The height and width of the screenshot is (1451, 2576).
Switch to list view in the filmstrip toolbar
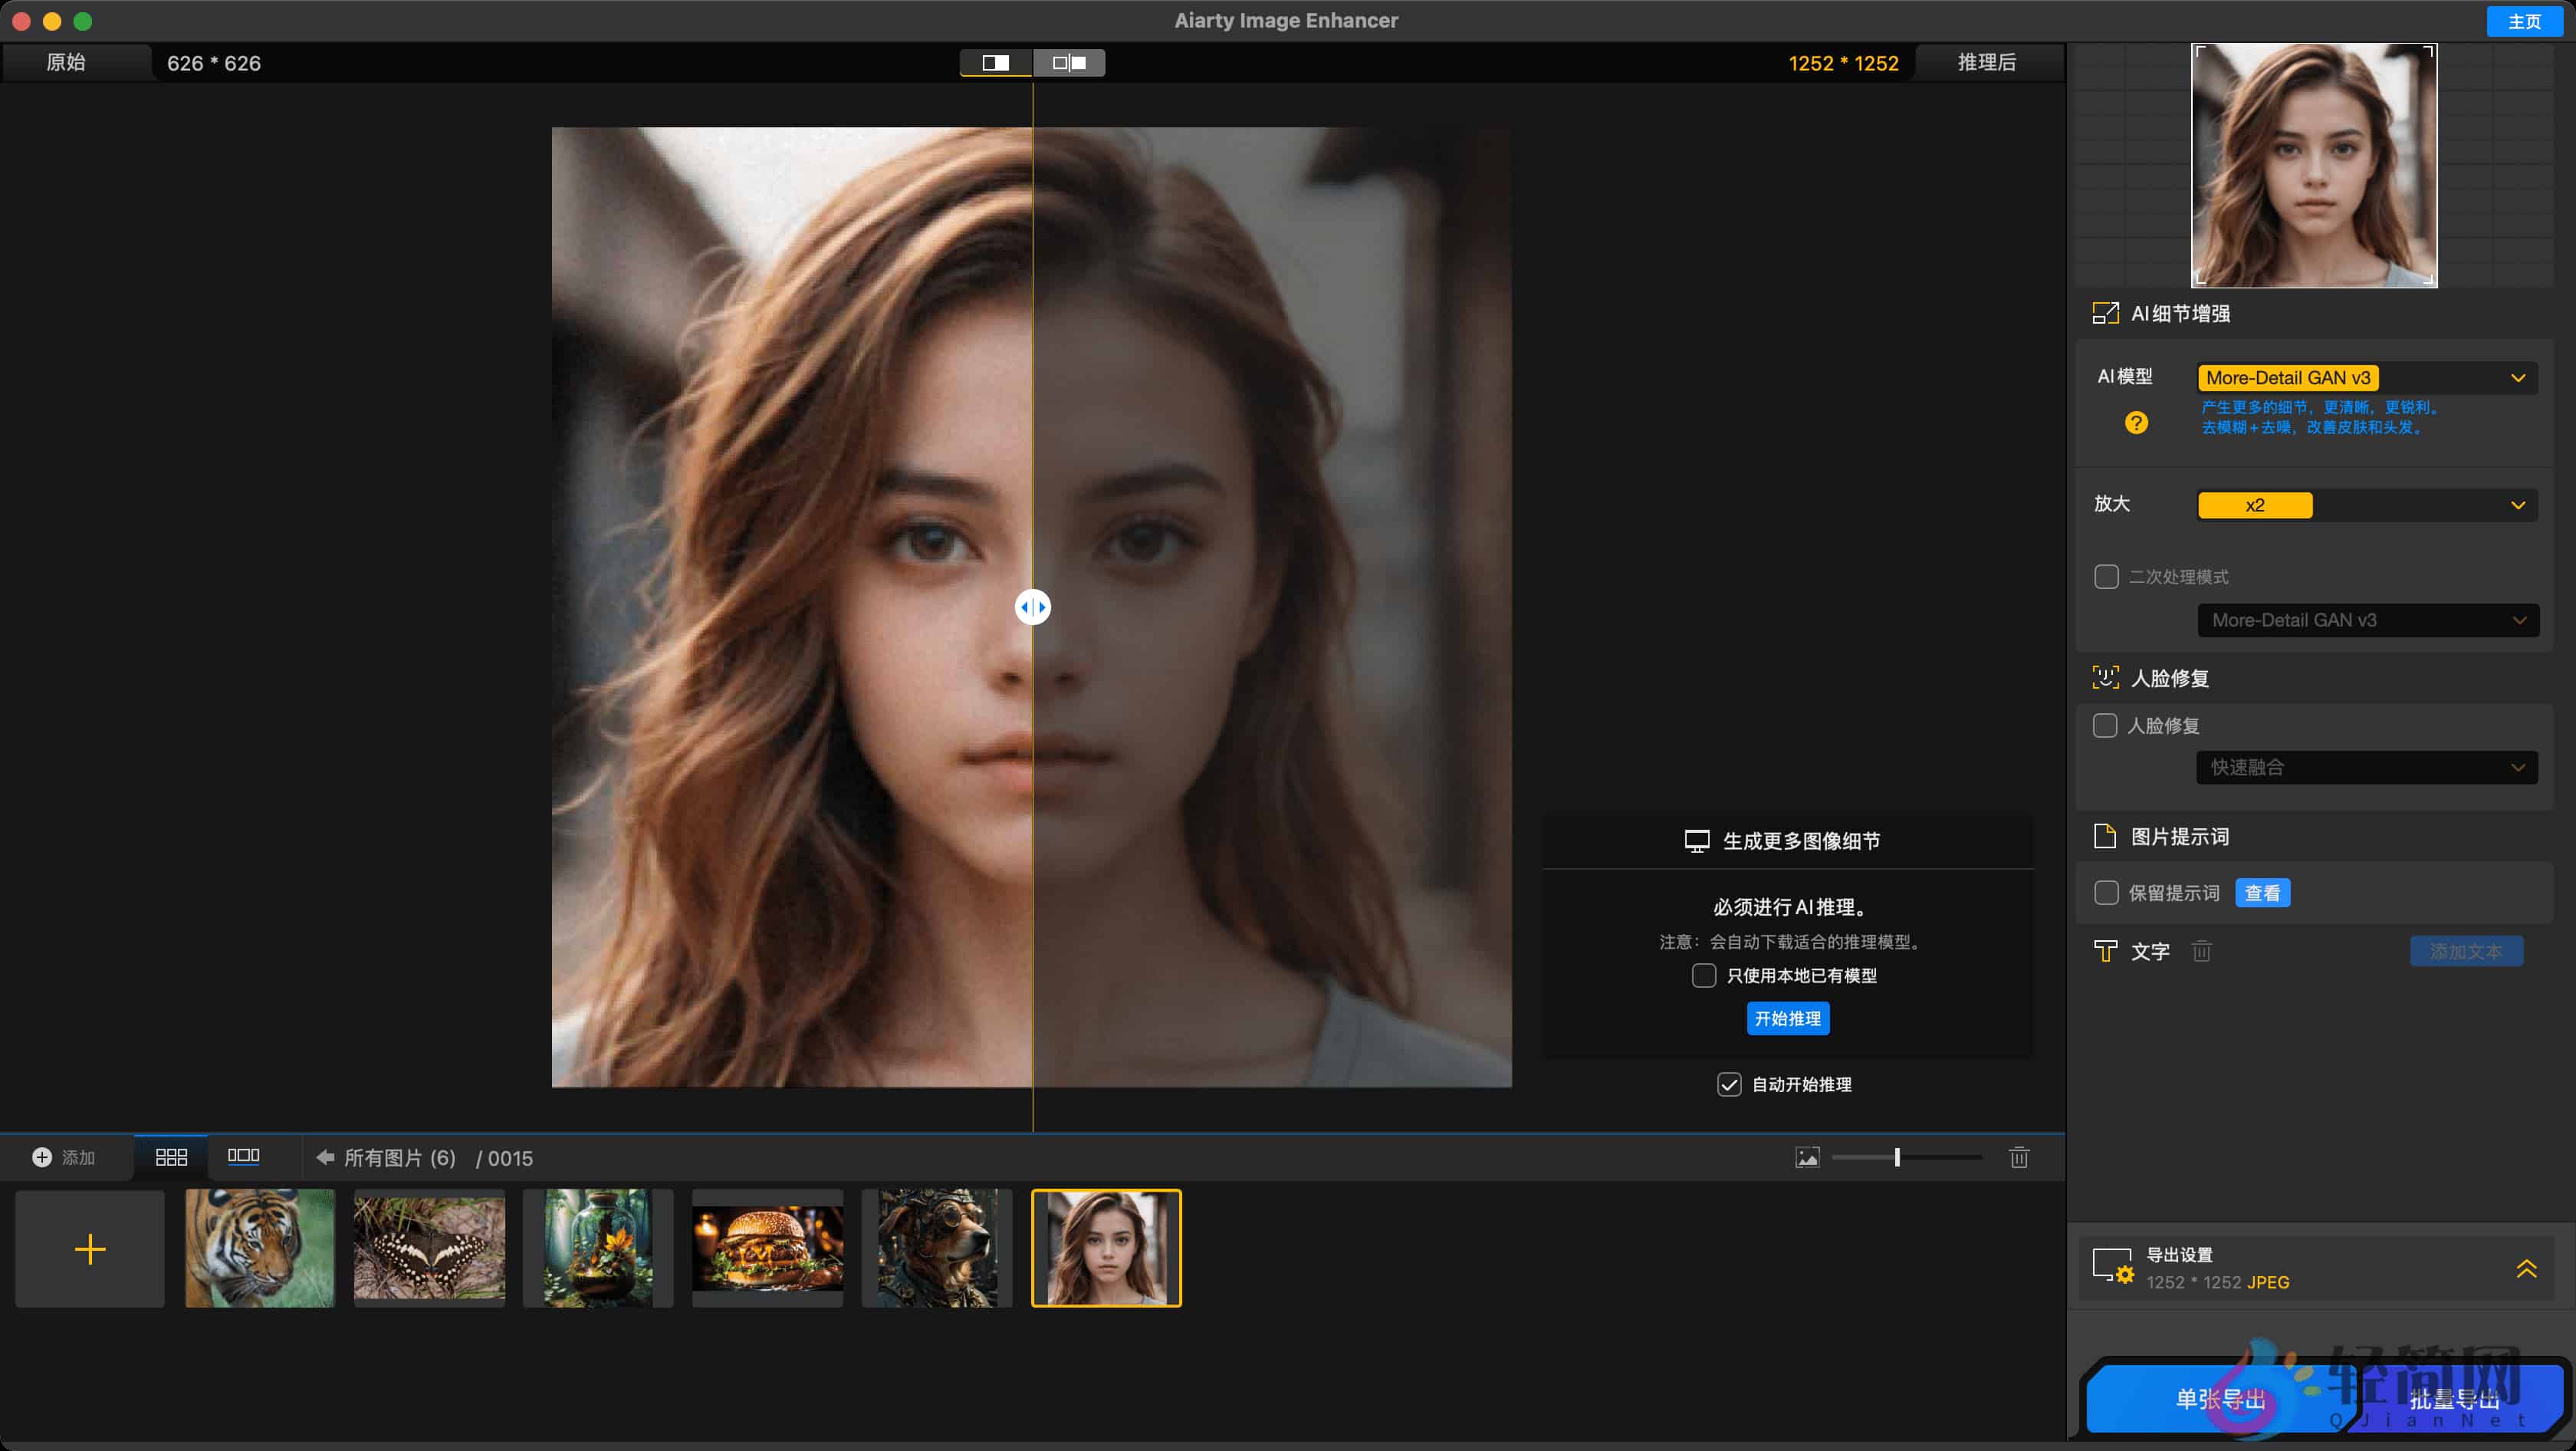(243, 1157)
